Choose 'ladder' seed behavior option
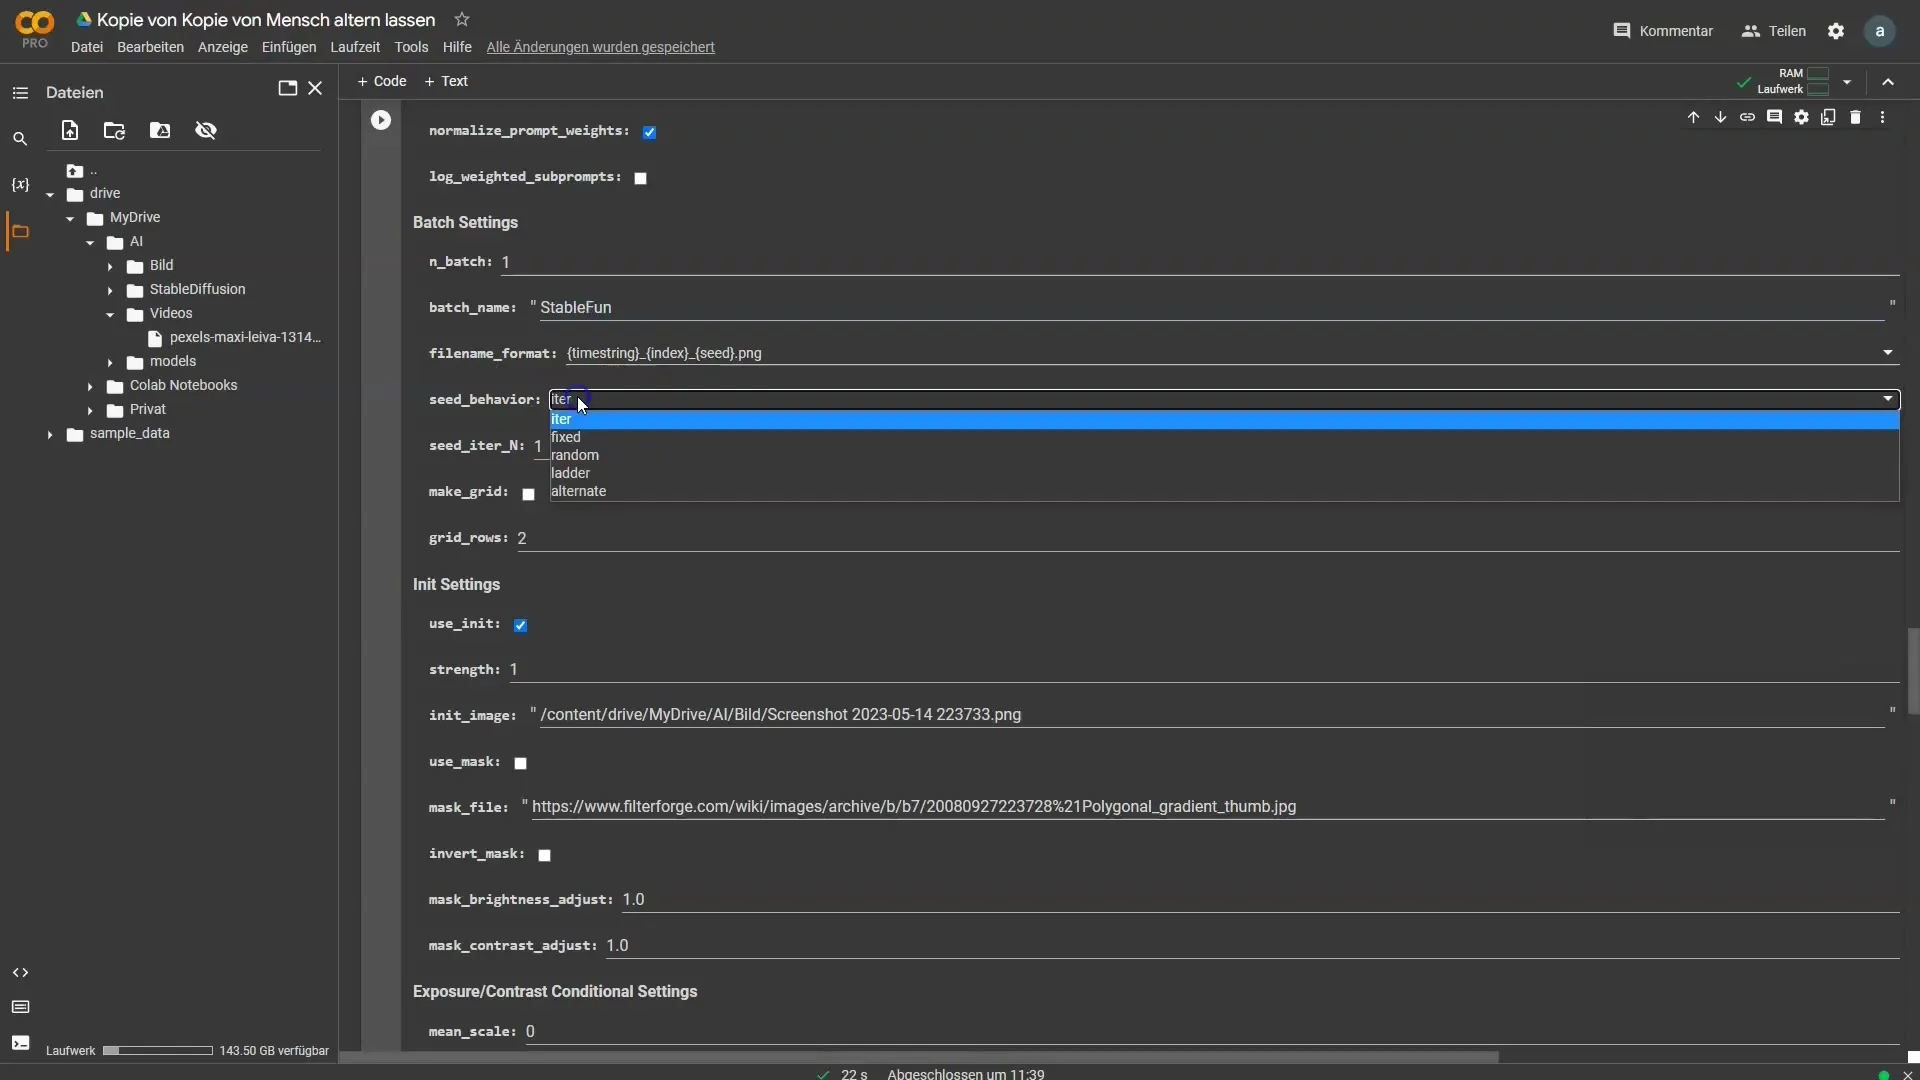The width and height of the screenshot is (1920, 1080). tap(1224, 473)
